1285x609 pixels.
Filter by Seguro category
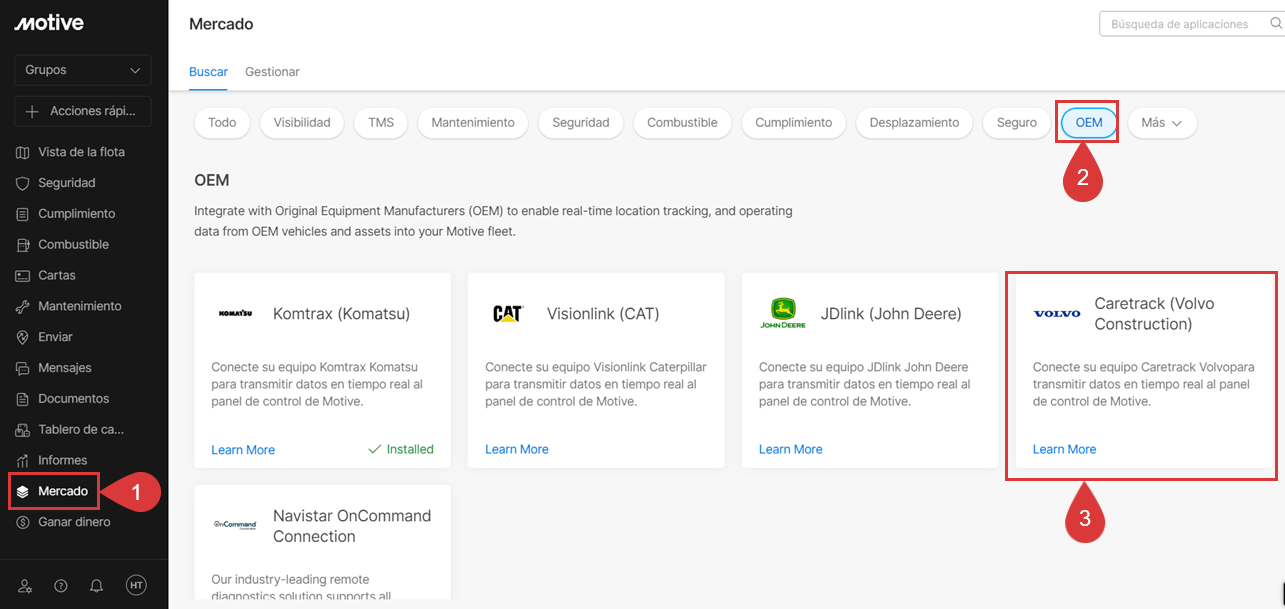[1017, 123]
